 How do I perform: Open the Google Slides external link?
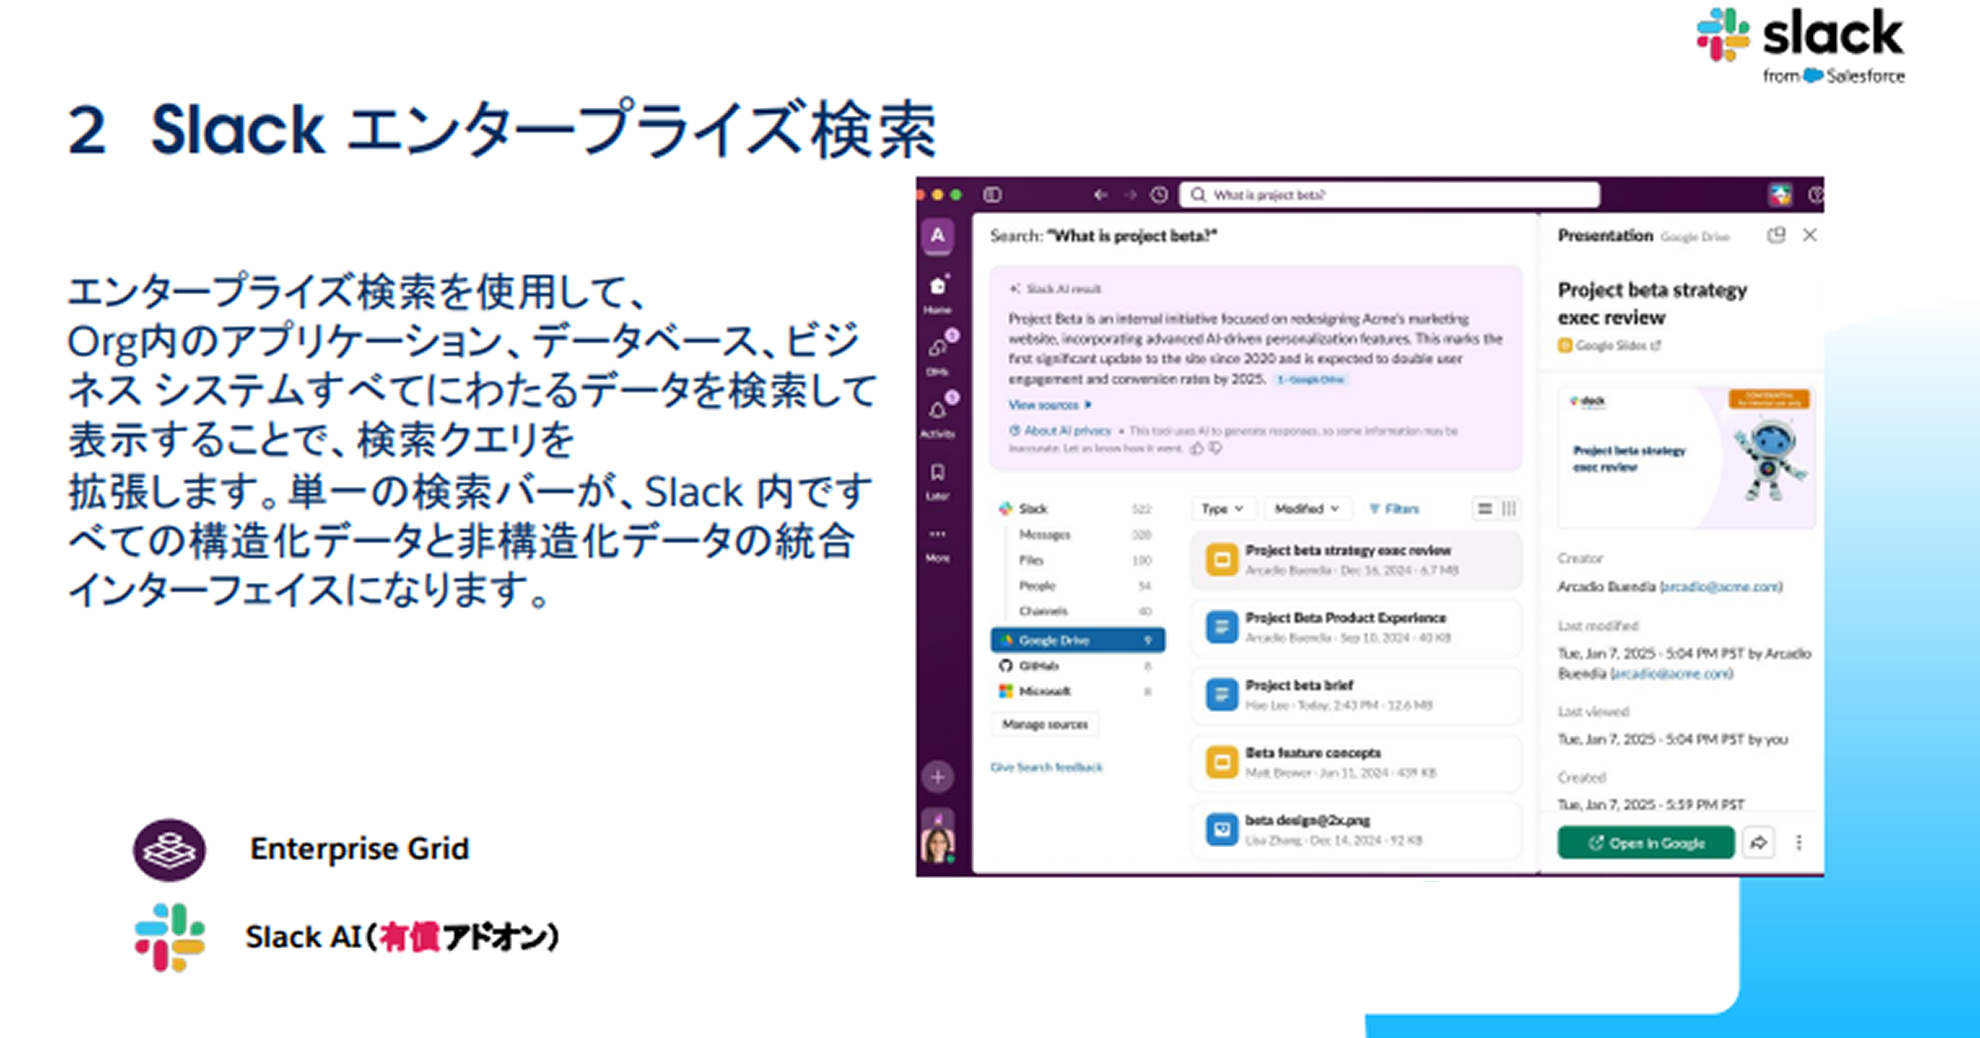1609,346
